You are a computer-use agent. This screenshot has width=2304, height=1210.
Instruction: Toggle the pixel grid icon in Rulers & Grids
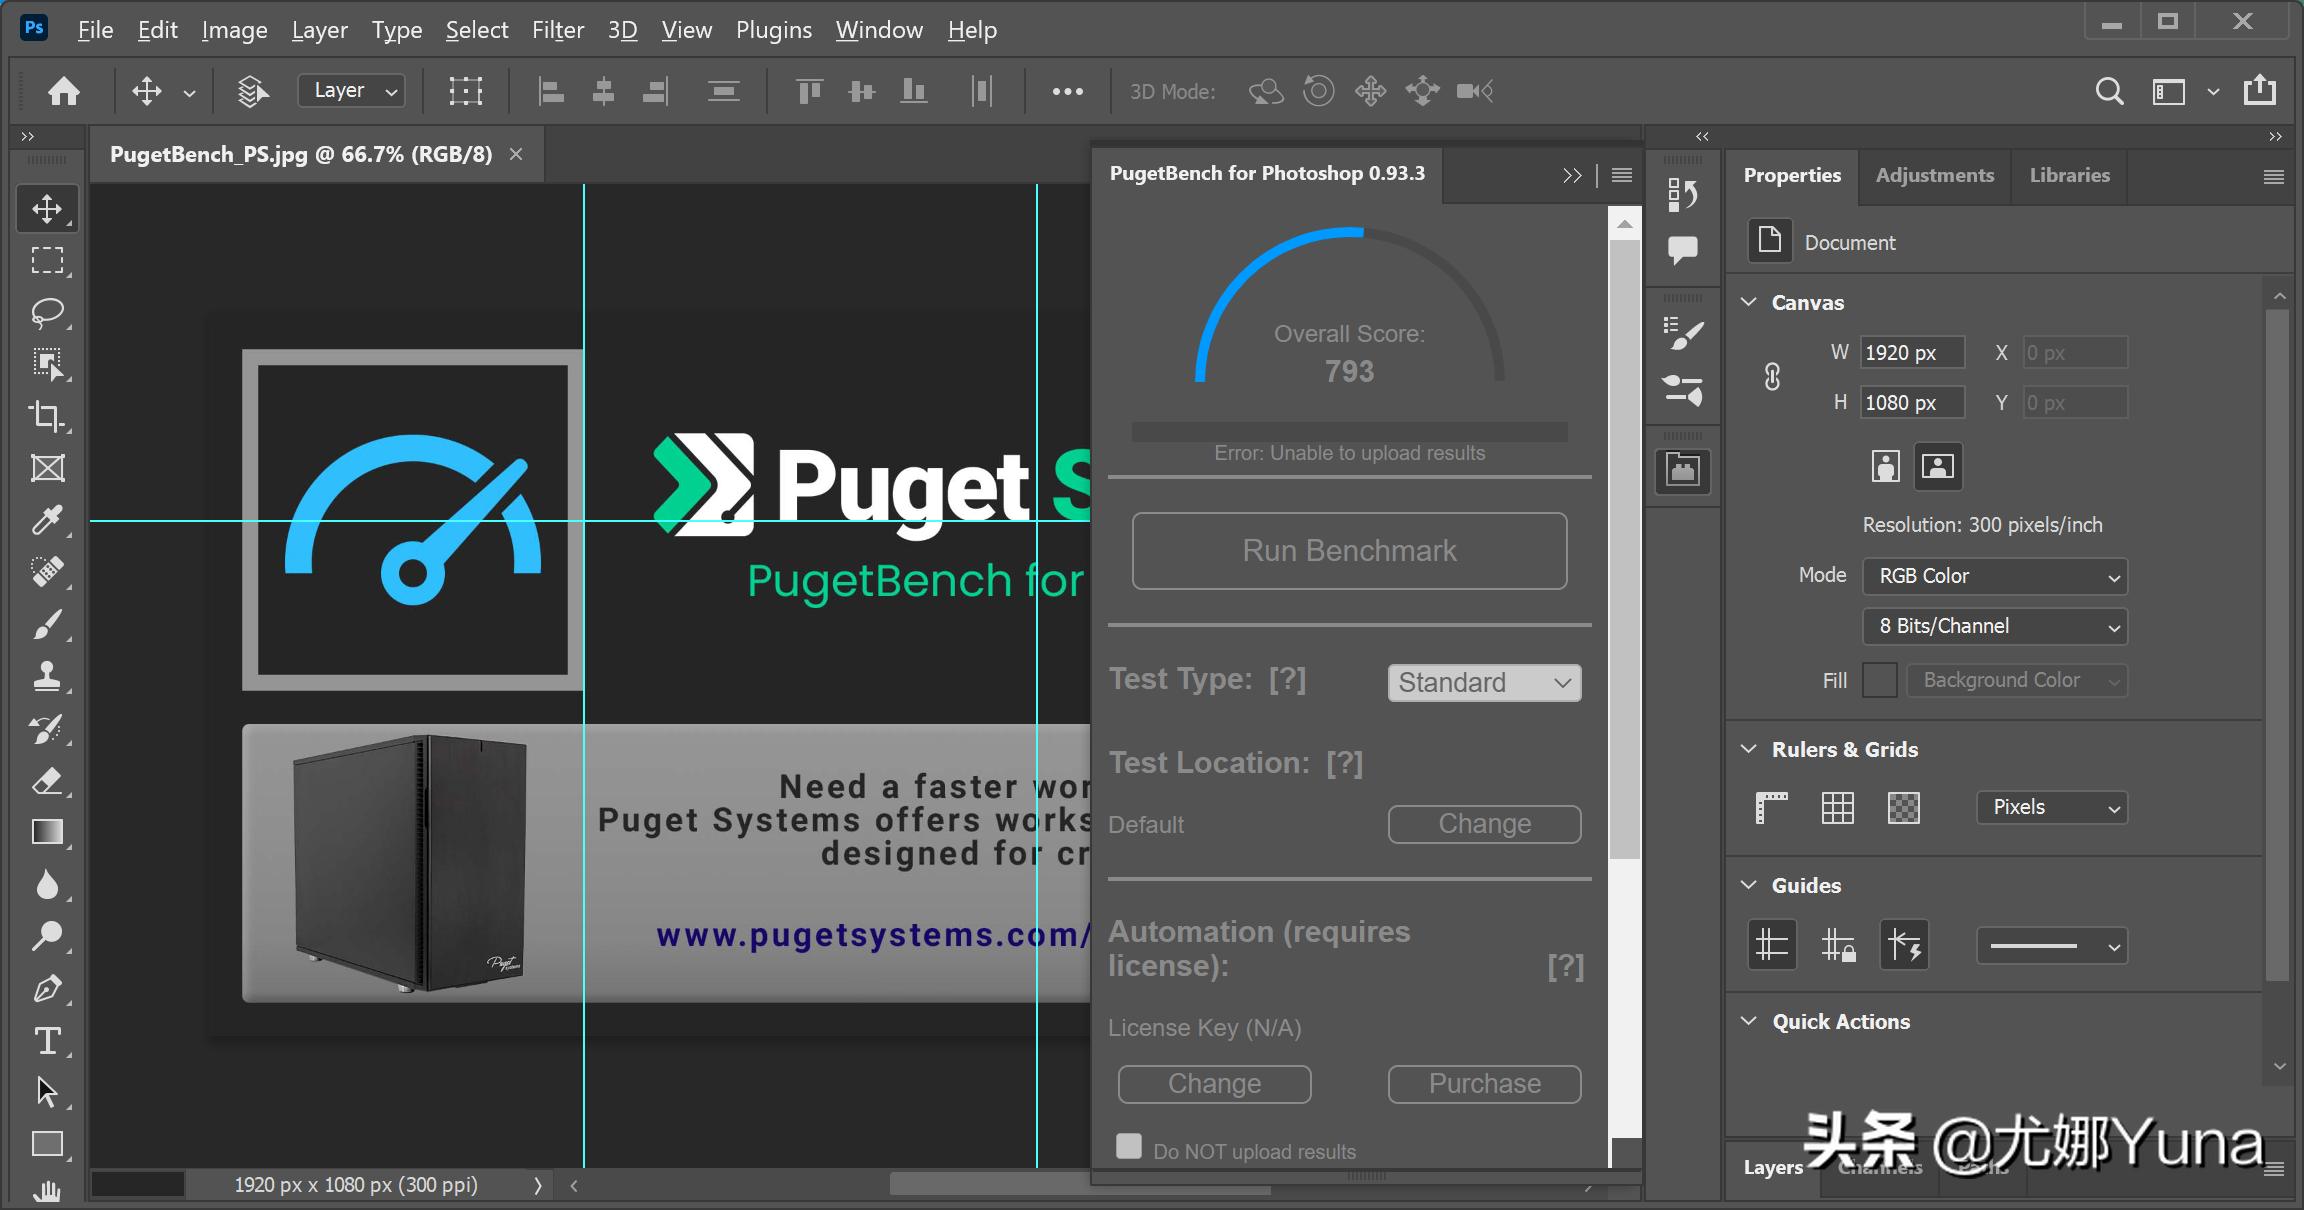point(1903,807)
